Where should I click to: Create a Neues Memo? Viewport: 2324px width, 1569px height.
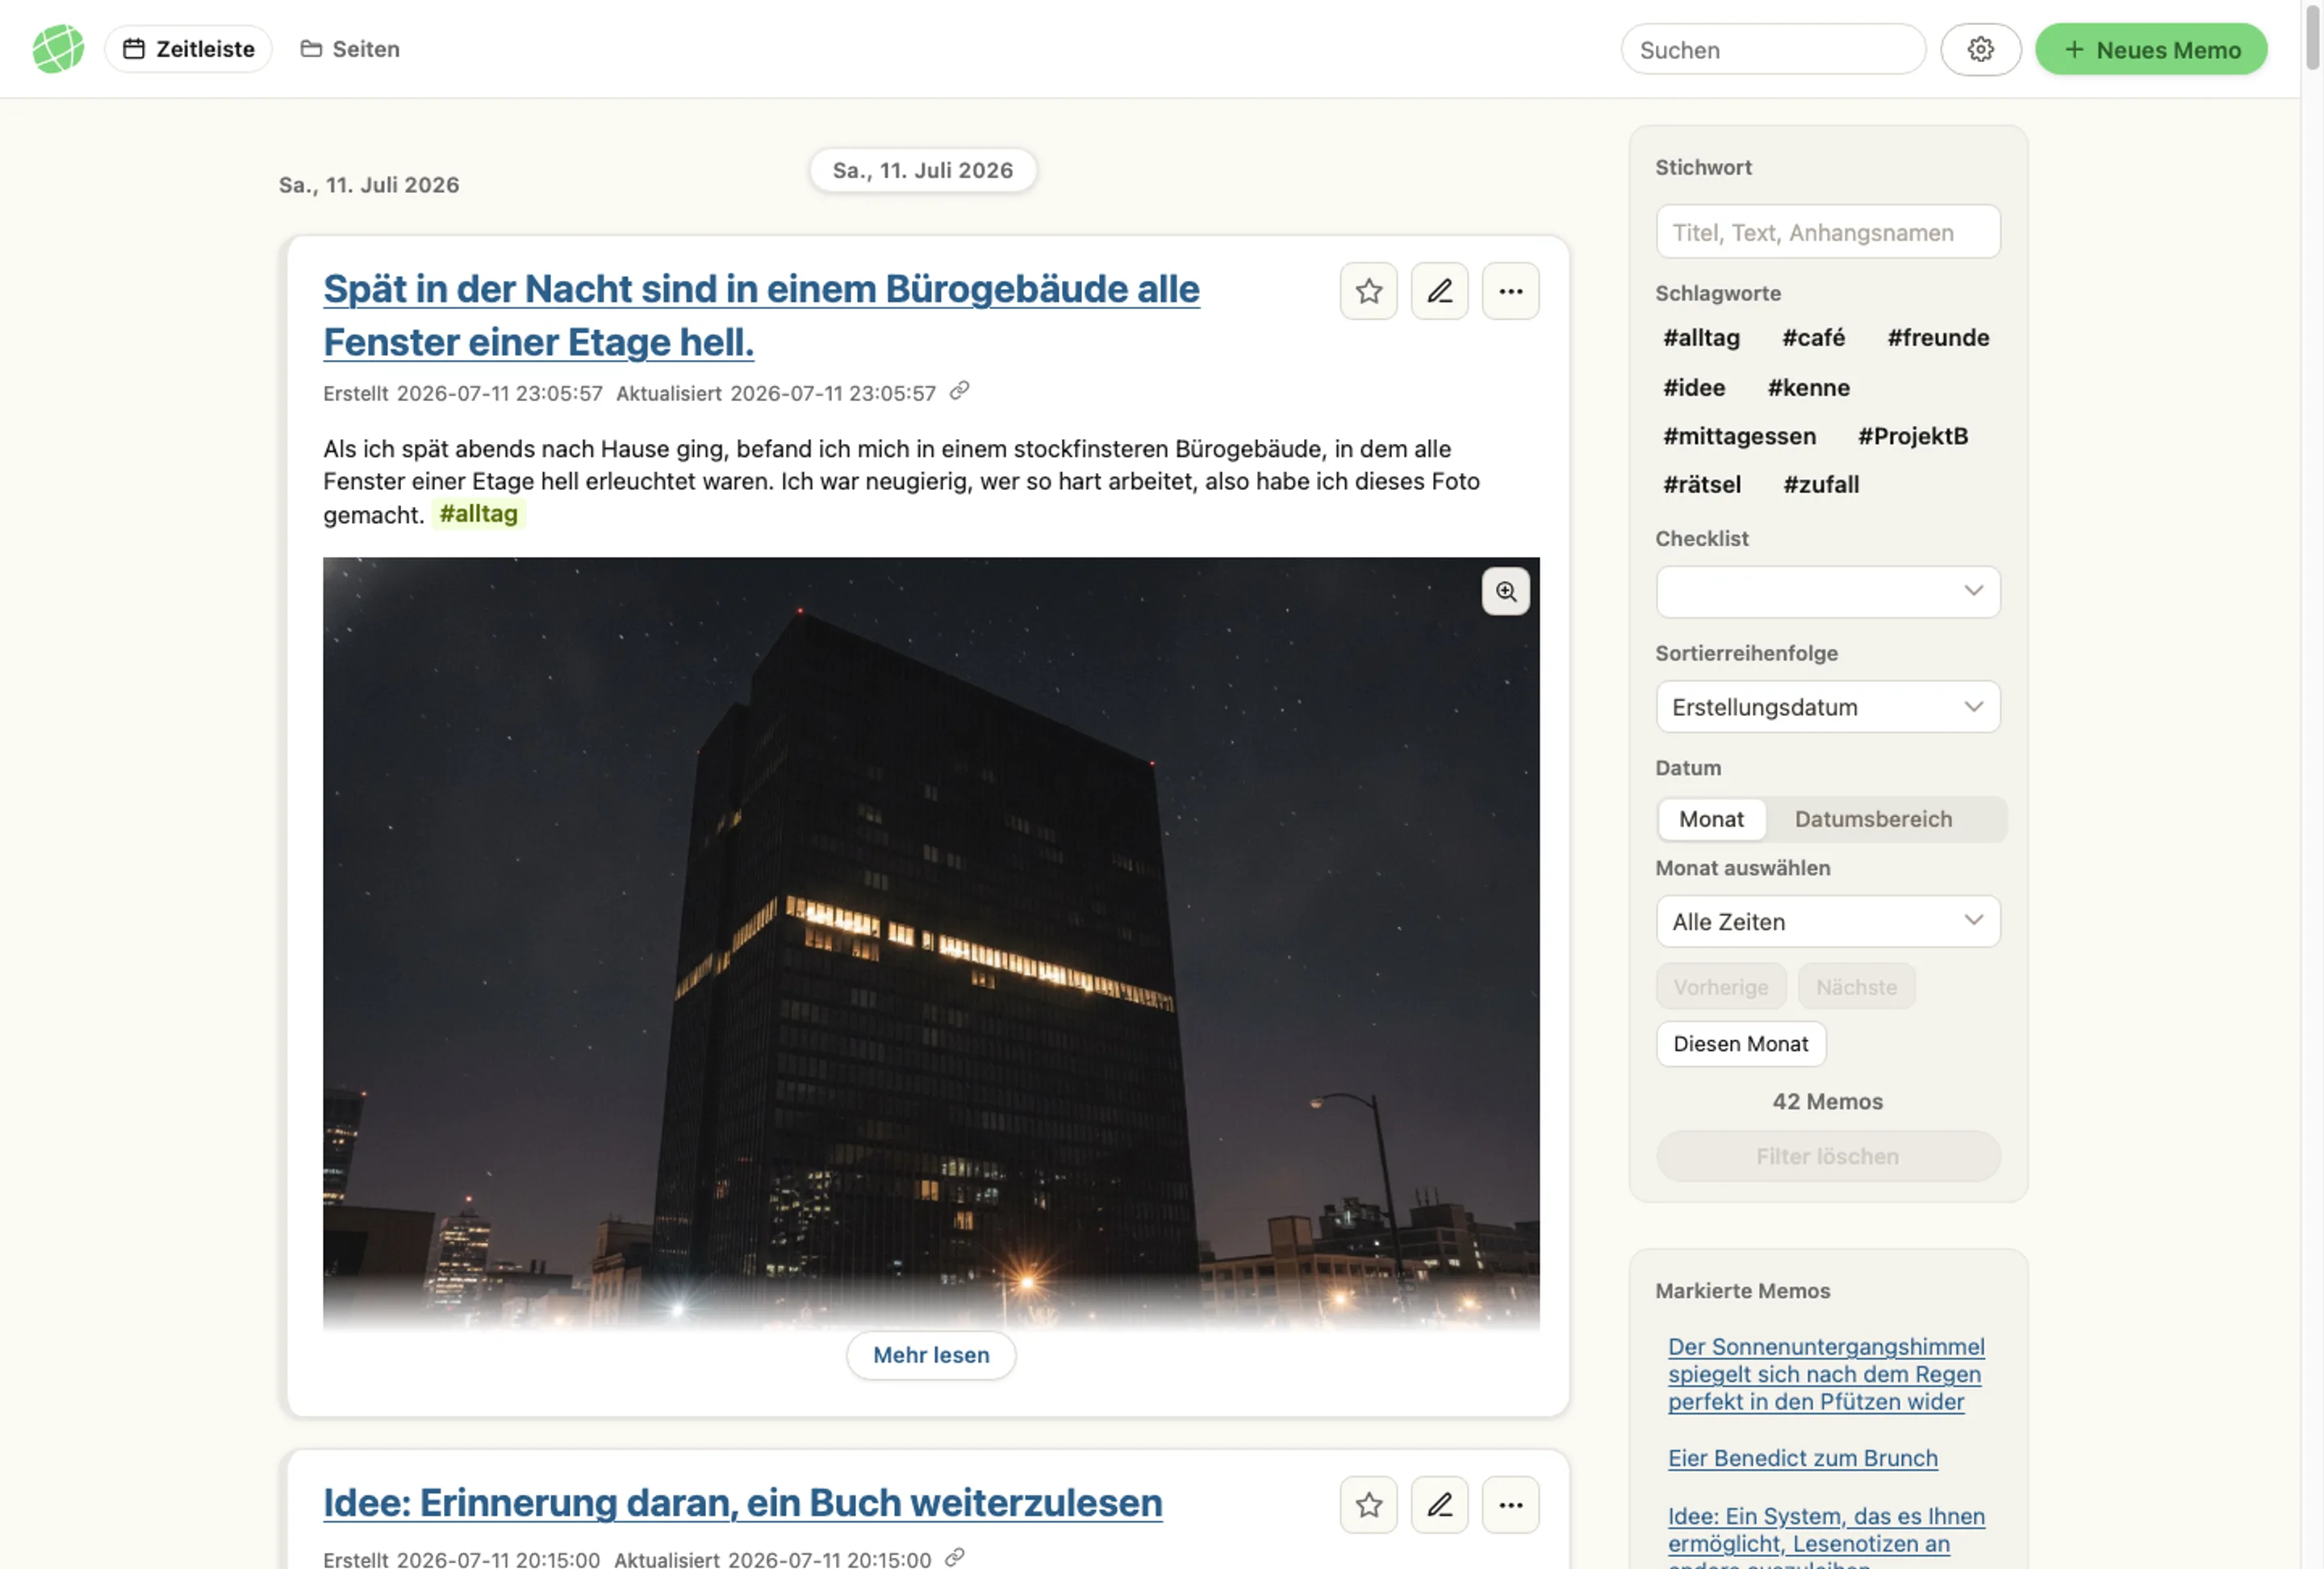pyautogui.click(x=2151, y=49)
